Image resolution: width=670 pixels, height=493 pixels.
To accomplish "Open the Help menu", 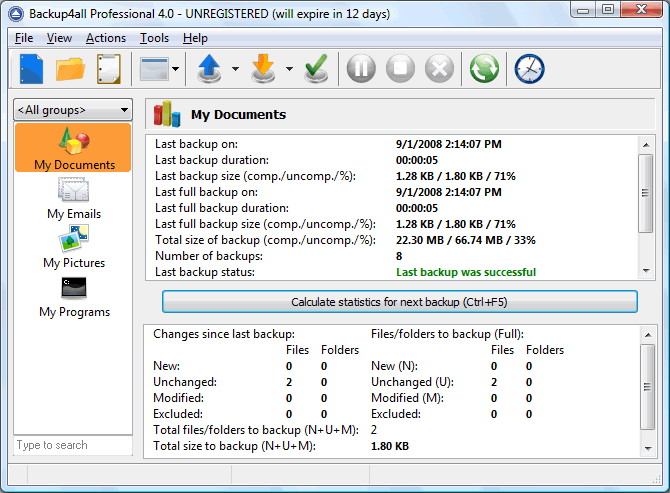I will click(195, 38).
